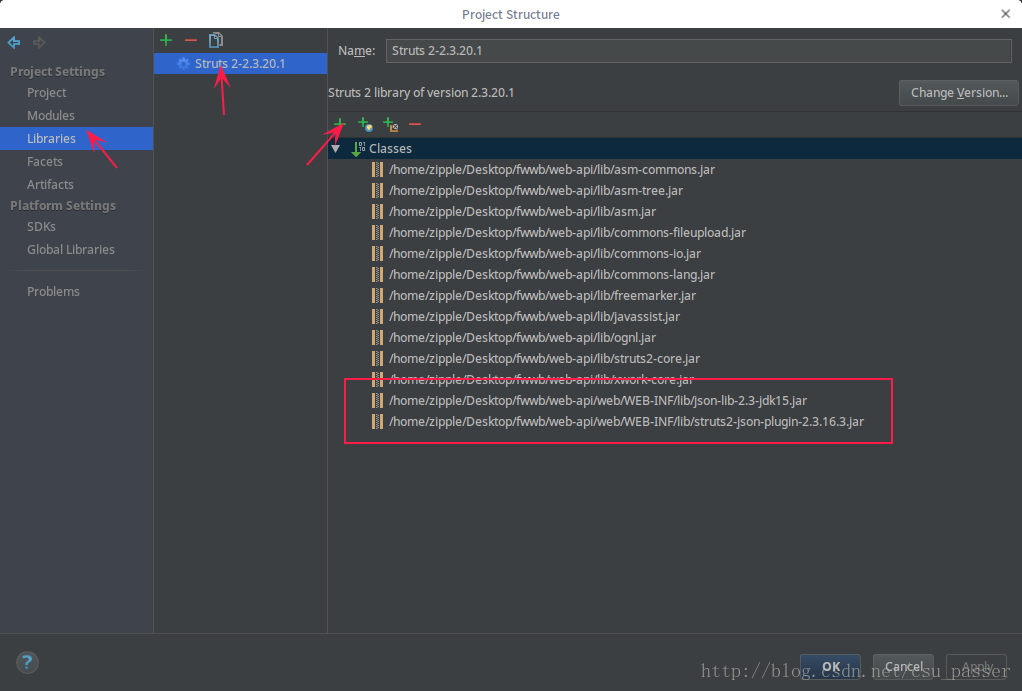1022x691 pixels.
Task: Select the Struts 2-2.3.20.1 library entry
Action: pos(240,63)
